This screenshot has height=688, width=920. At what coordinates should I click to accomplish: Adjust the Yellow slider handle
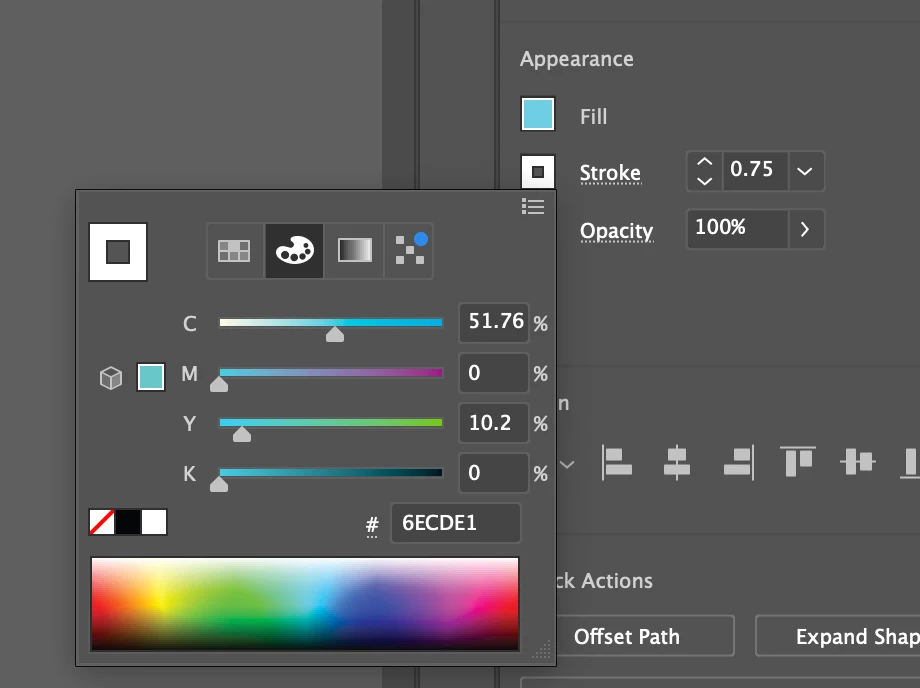[242, 434]
